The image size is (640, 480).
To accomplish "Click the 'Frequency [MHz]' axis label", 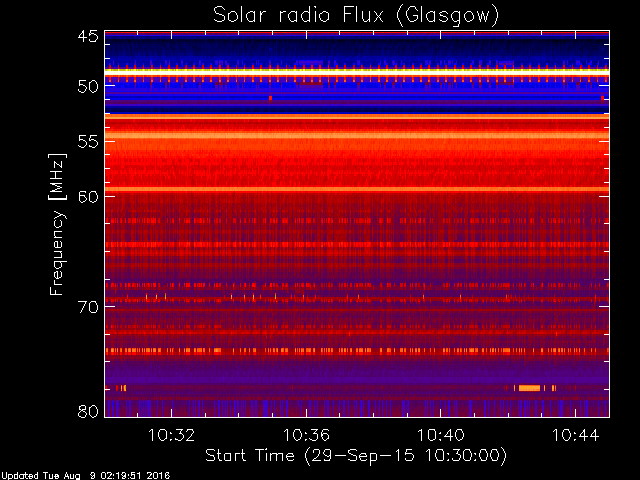I will (57, 224).
